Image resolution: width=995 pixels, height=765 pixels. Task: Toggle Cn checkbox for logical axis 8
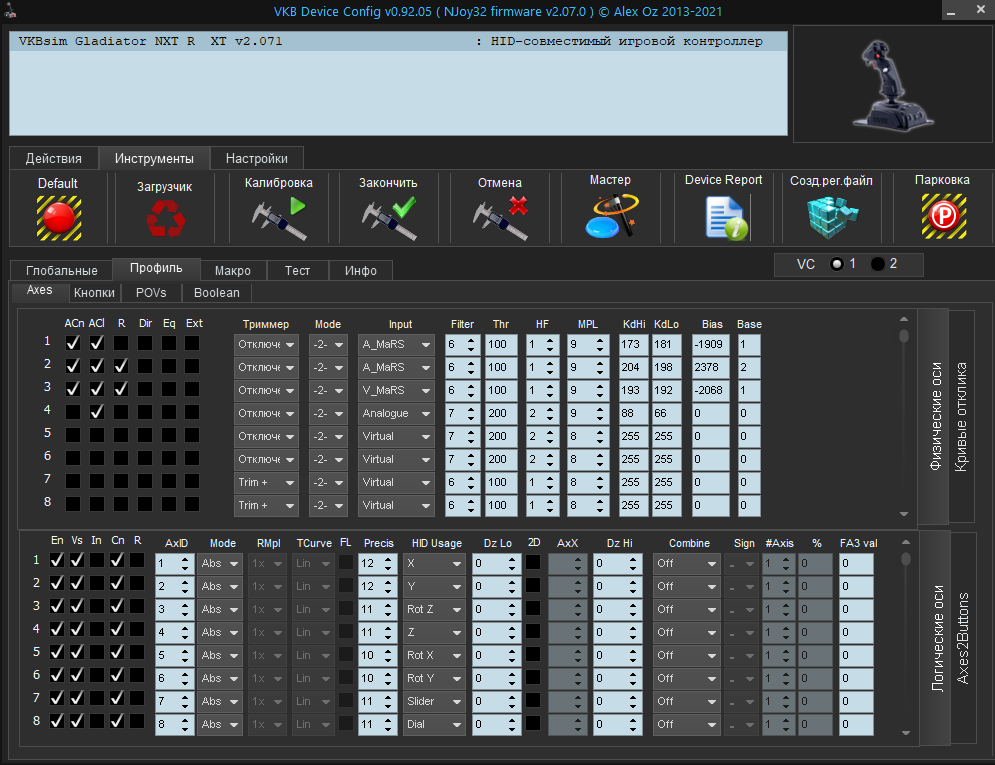117,721
